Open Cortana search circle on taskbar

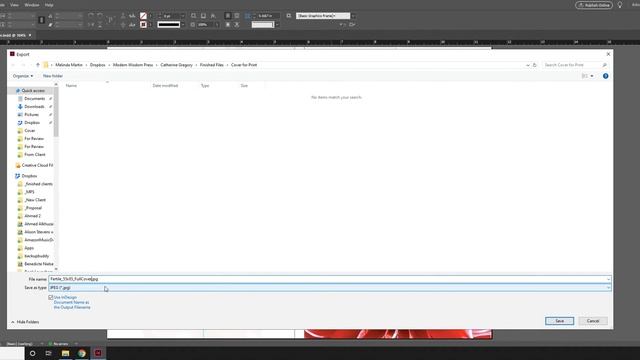click(x=32, y=353)
